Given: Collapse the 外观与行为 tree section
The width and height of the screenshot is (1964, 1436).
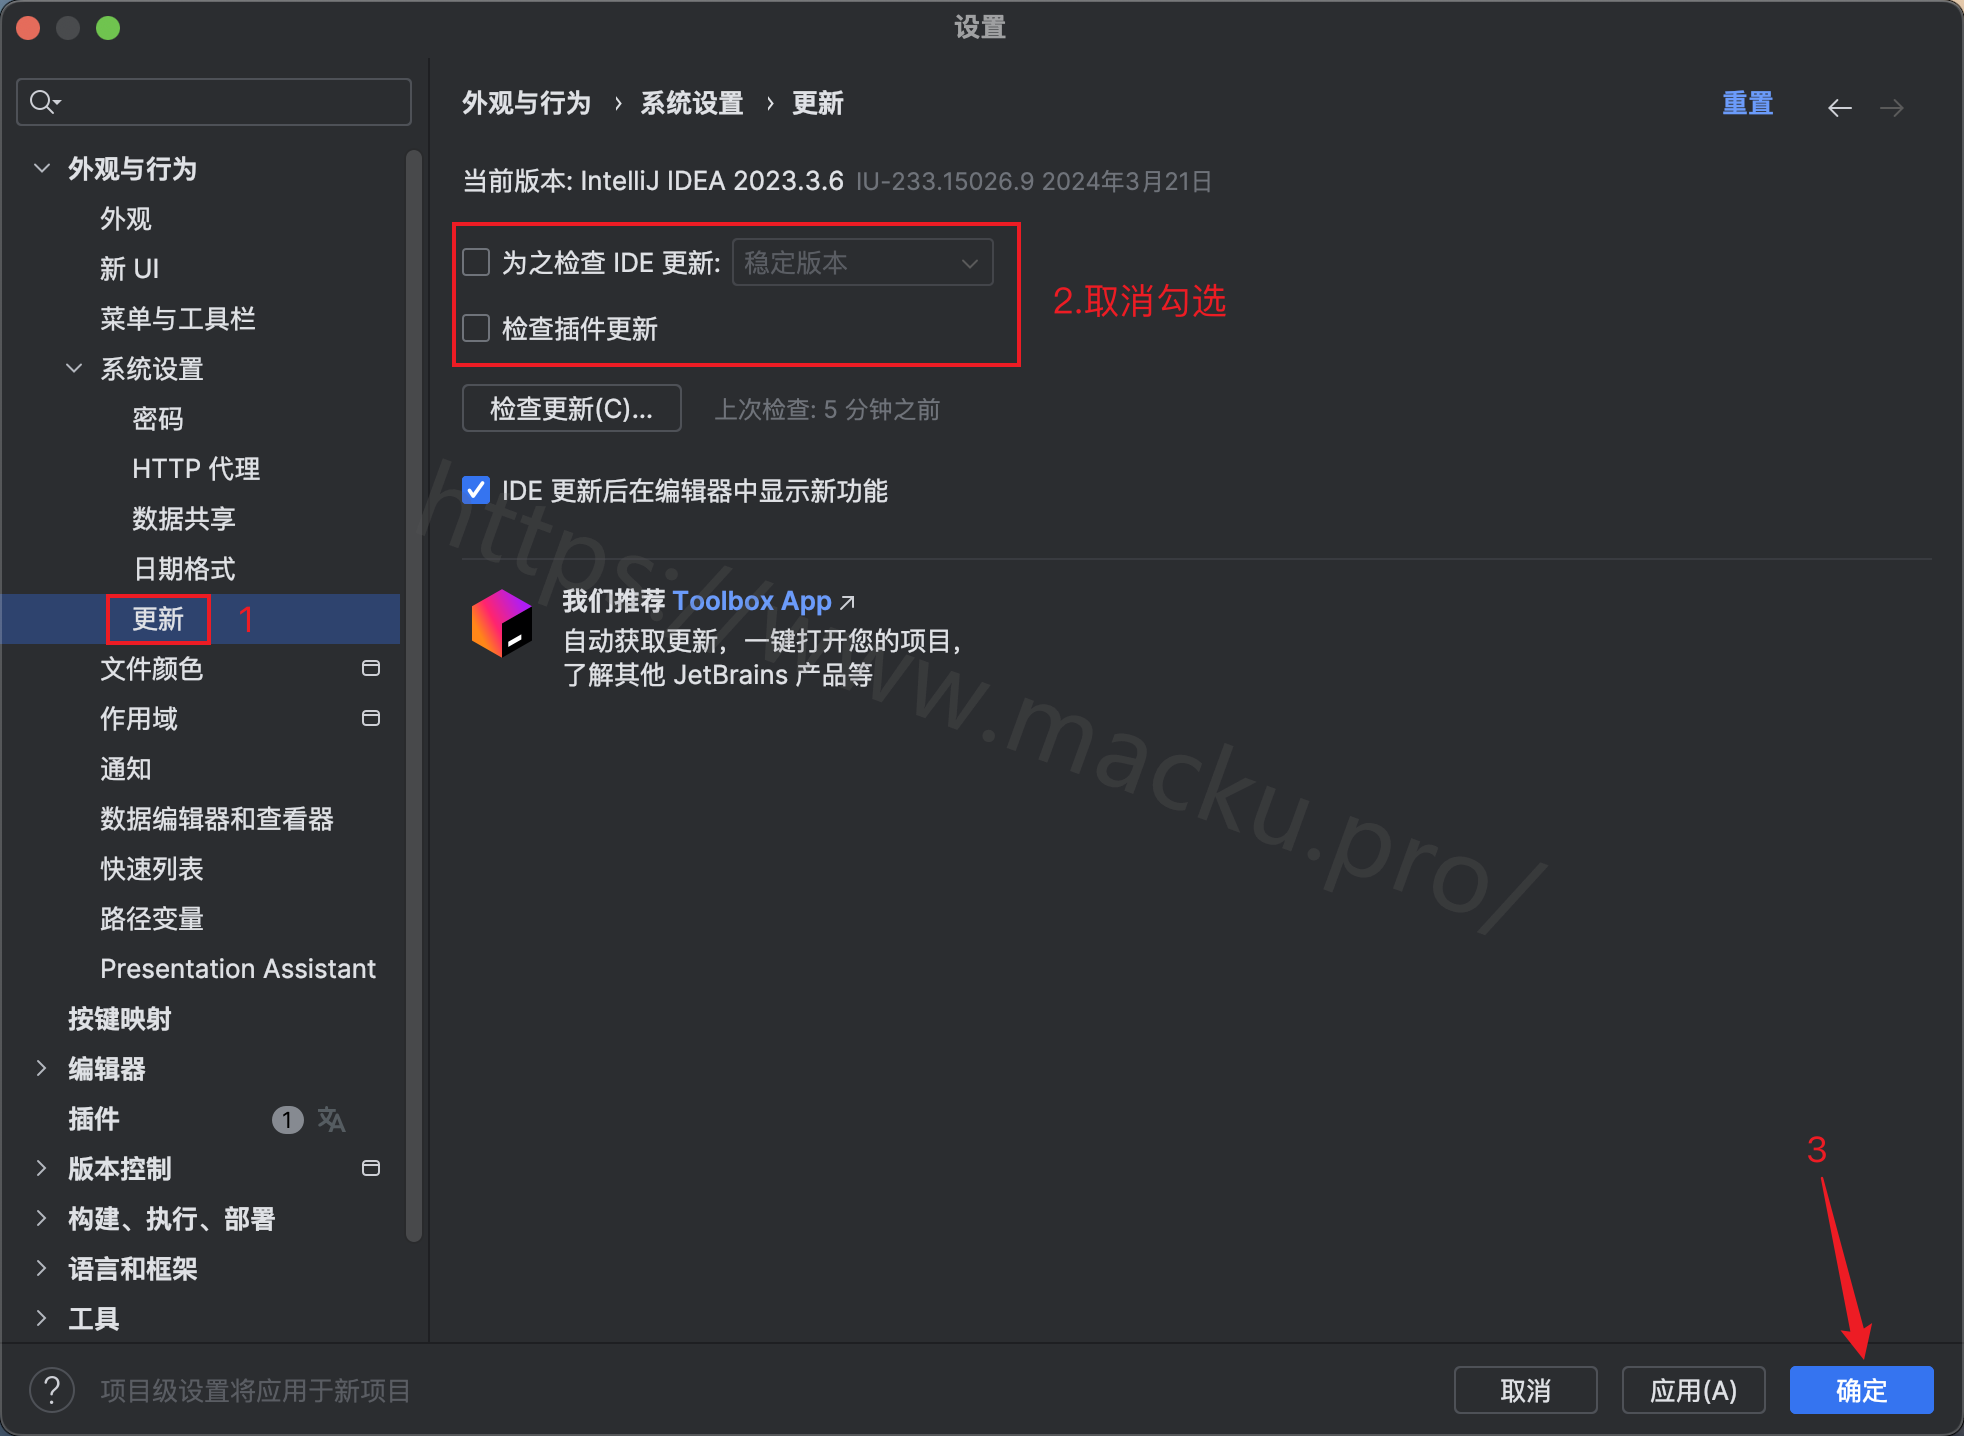Looking at the screenshot, I should point(42,168).
